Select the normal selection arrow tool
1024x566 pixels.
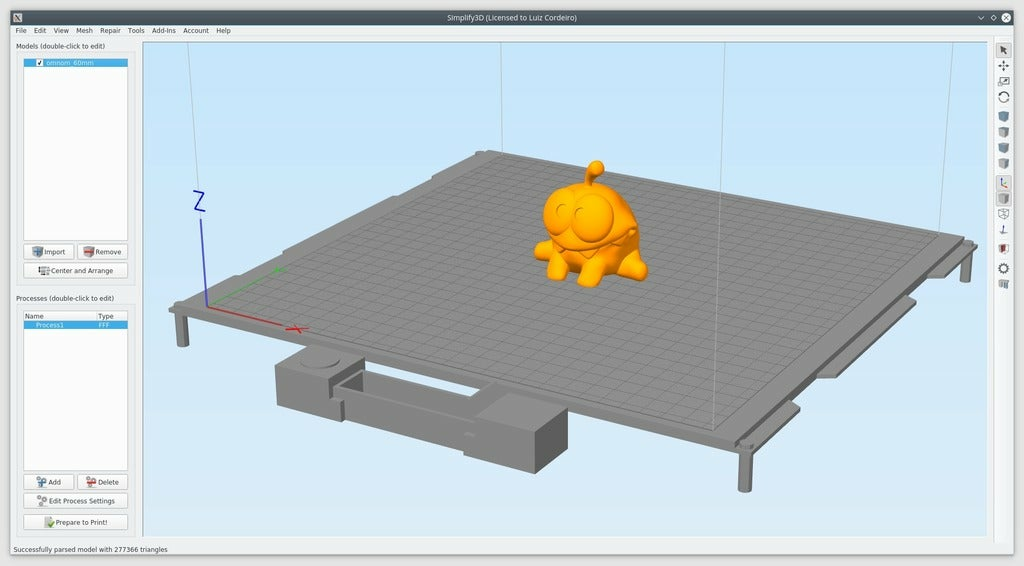1004,50
